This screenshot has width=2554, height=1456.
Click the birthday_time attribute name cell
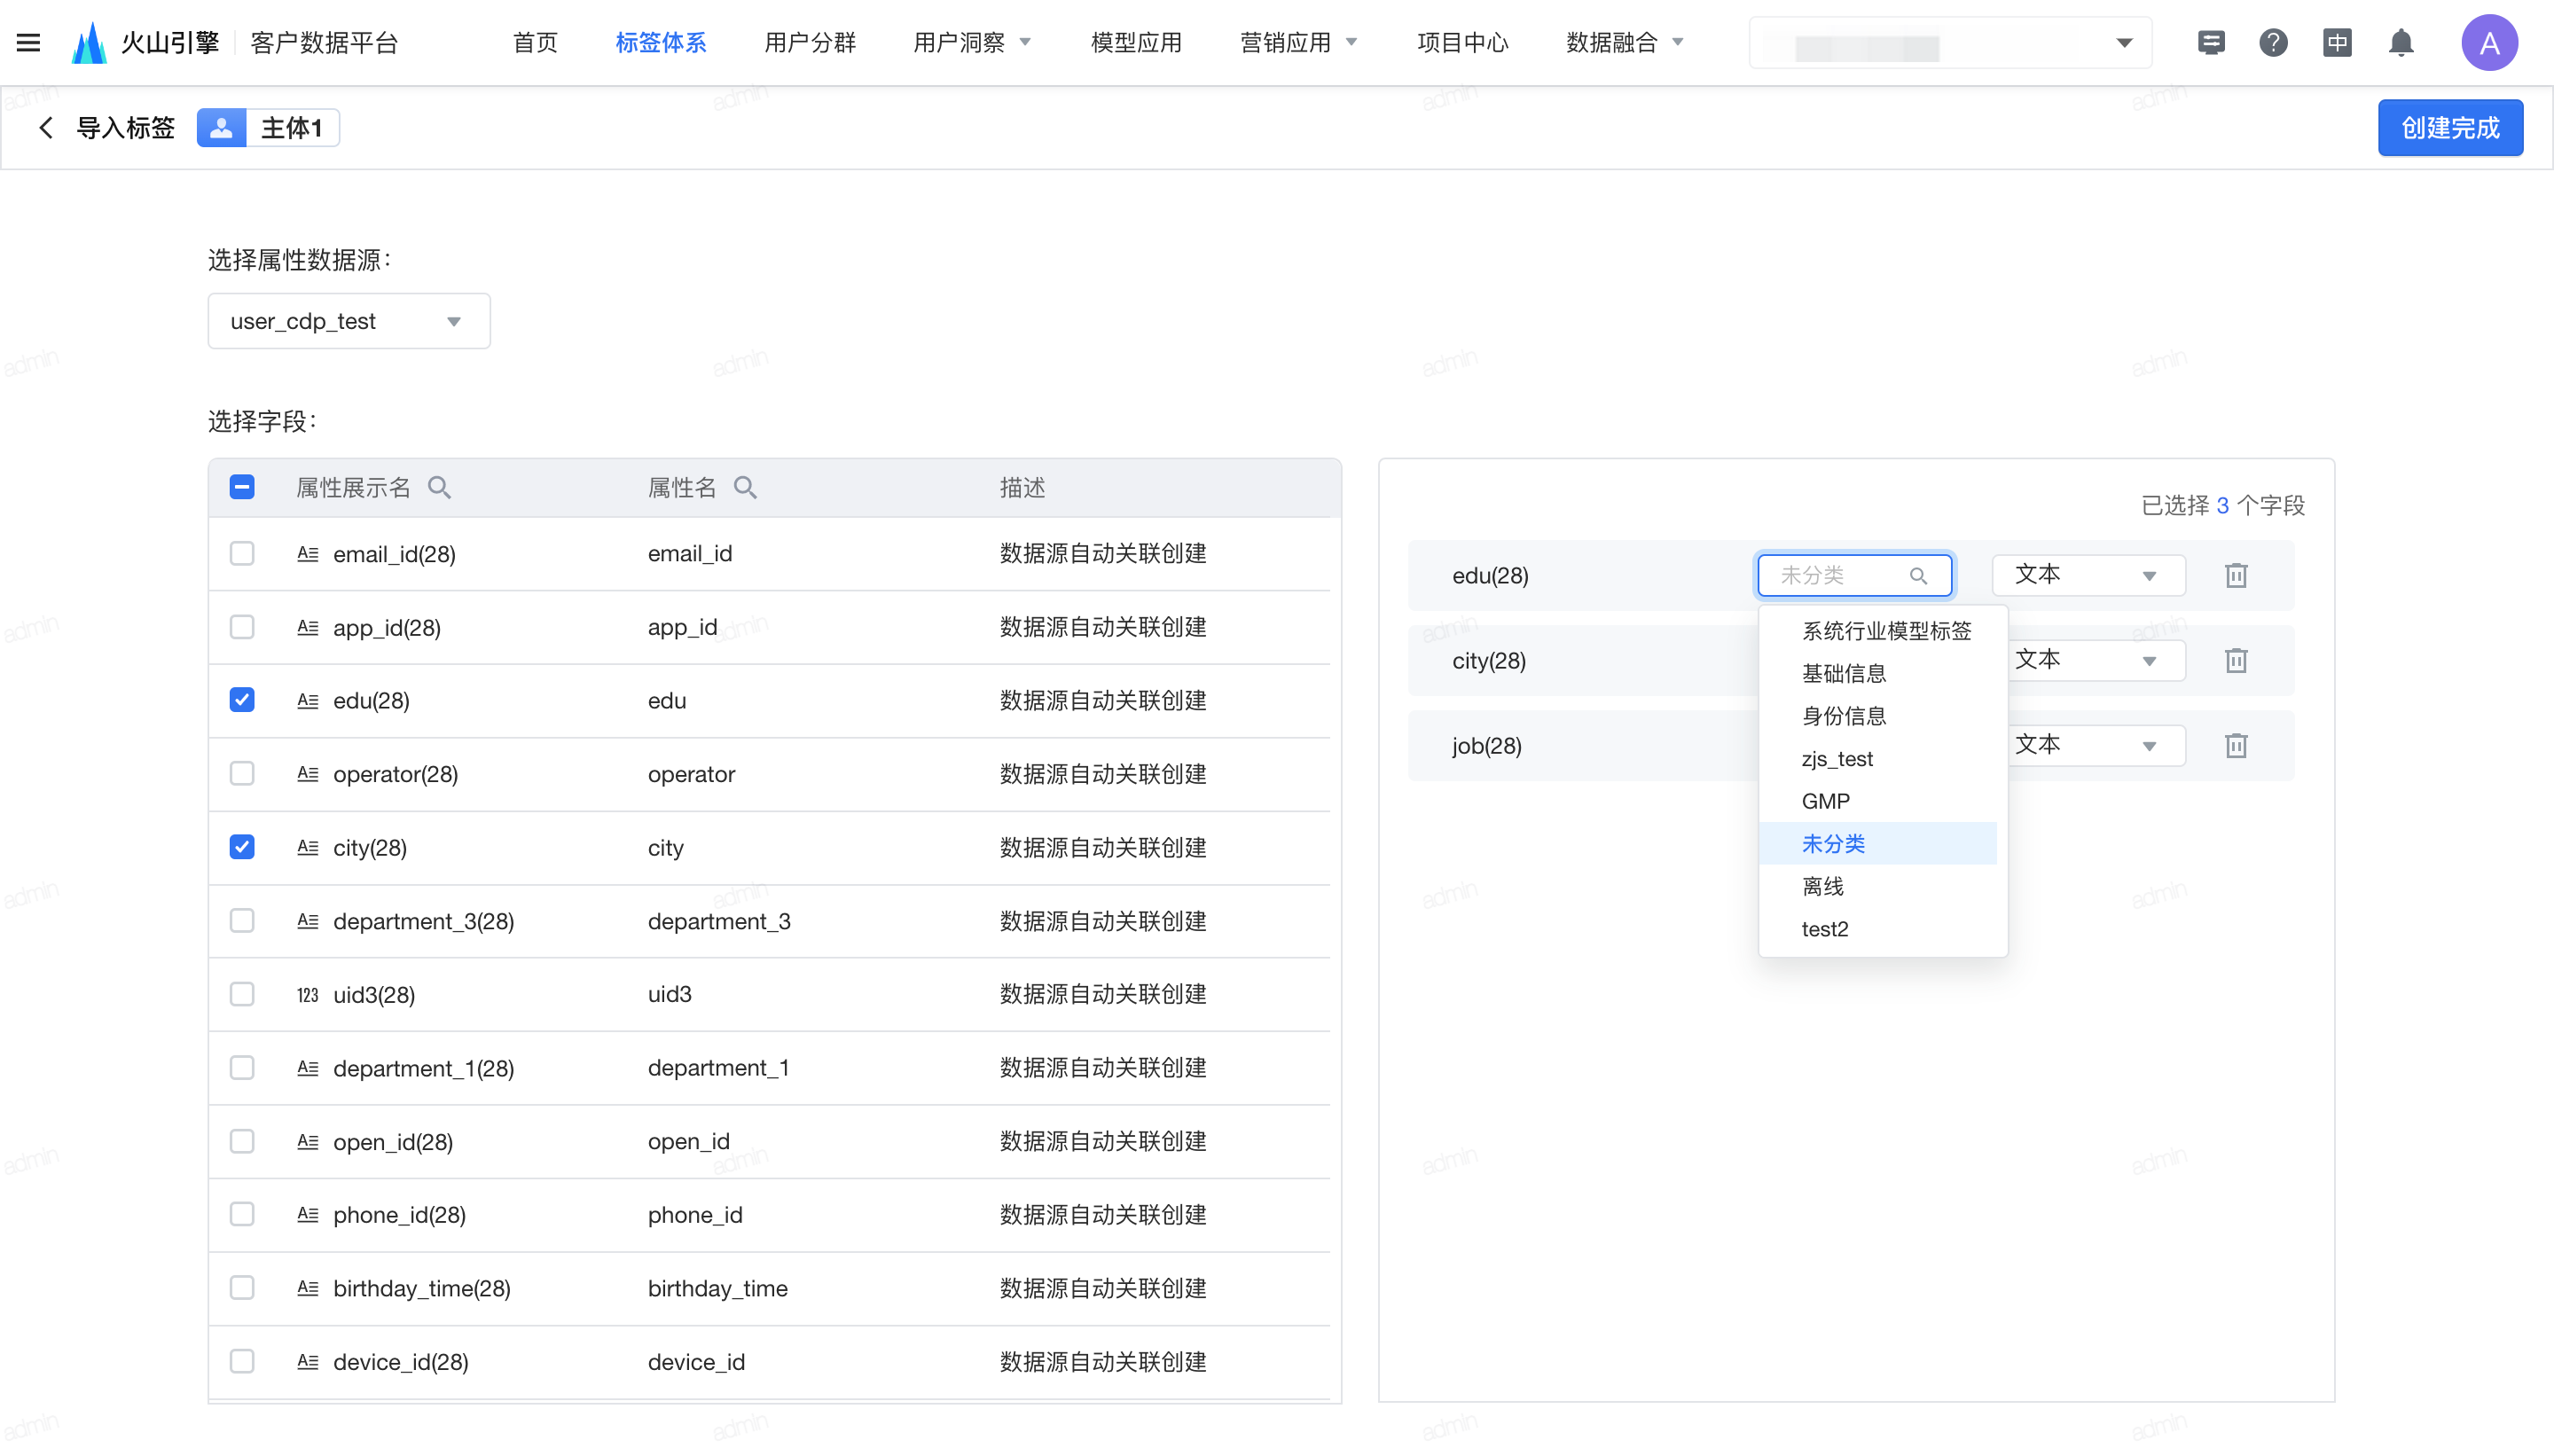click(717, 1288)
